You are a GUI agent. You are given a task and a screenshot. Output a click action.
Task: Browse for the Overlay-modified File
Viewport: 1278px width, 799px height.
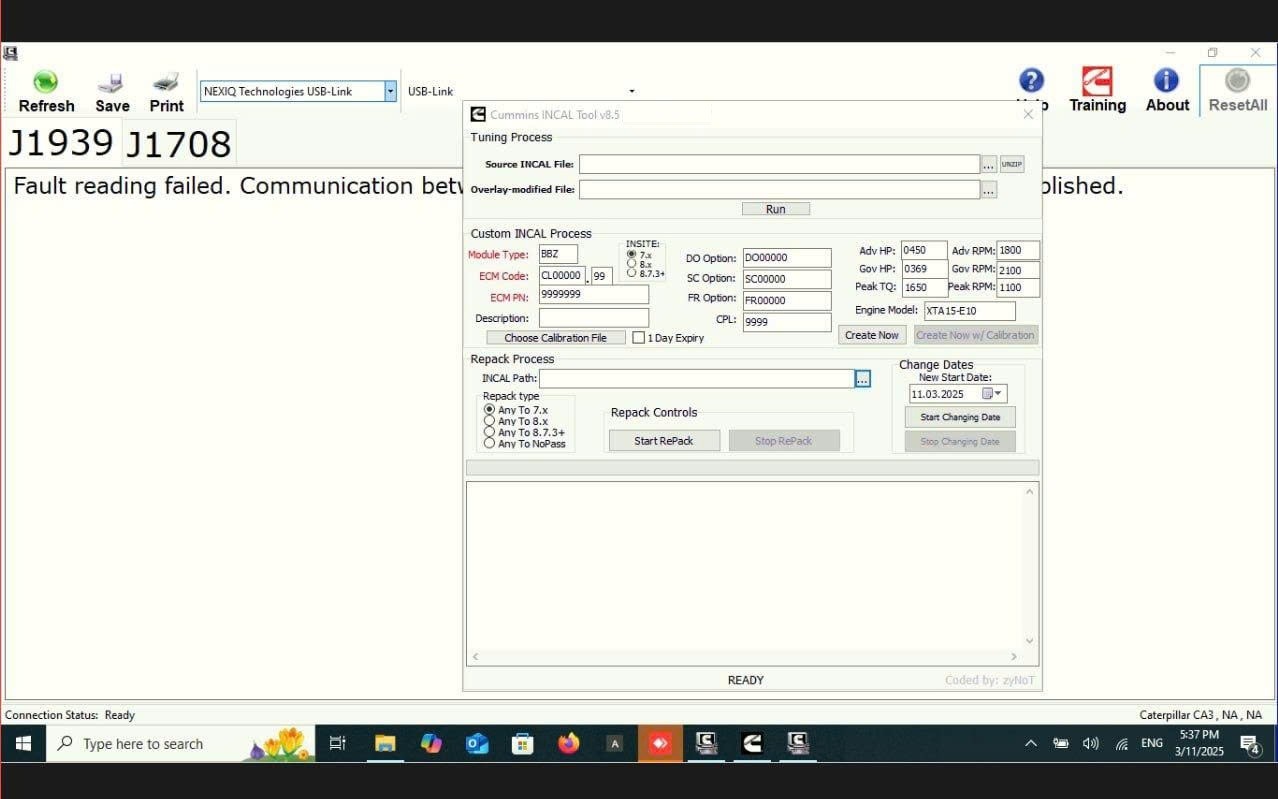pos(989,189)
